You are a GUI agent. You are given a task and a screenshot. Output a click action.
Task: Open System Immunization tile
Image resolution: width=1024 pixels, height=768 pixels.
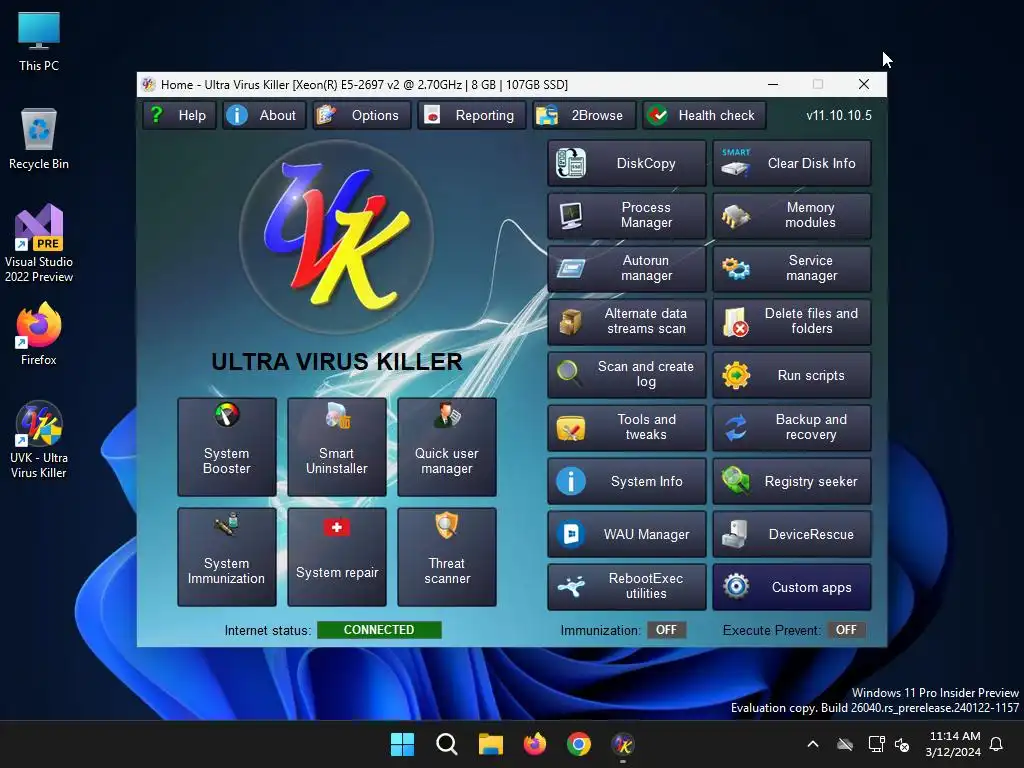227,557
